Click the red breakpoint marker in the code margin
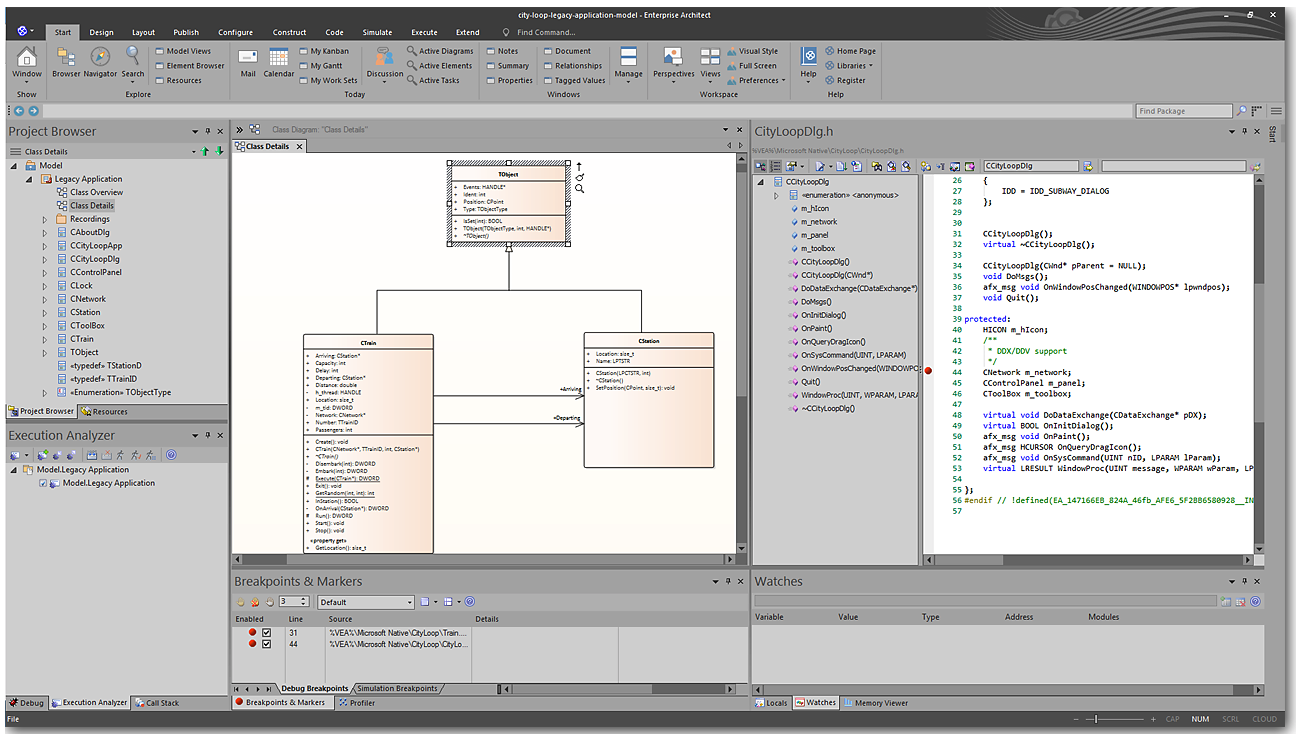The height and width of the screenshot is (734, 1296). tap(929, 371)
